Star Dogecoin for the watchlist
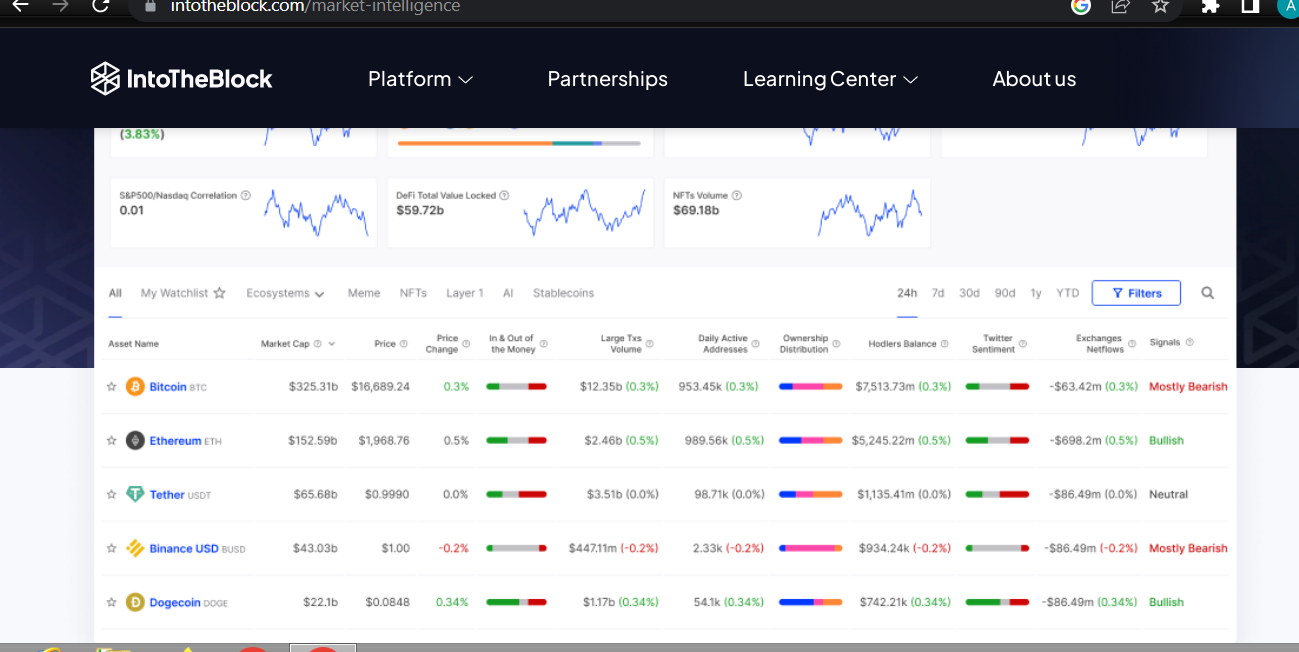This screenshot has height=652, width=1299. point(112,602)
